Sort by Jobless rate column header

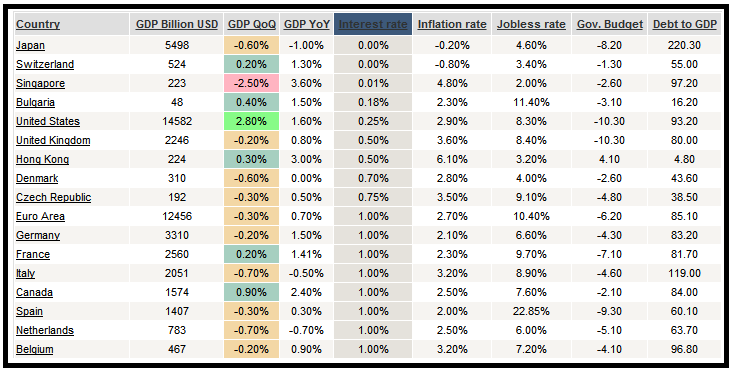click(x=531, y=24)
